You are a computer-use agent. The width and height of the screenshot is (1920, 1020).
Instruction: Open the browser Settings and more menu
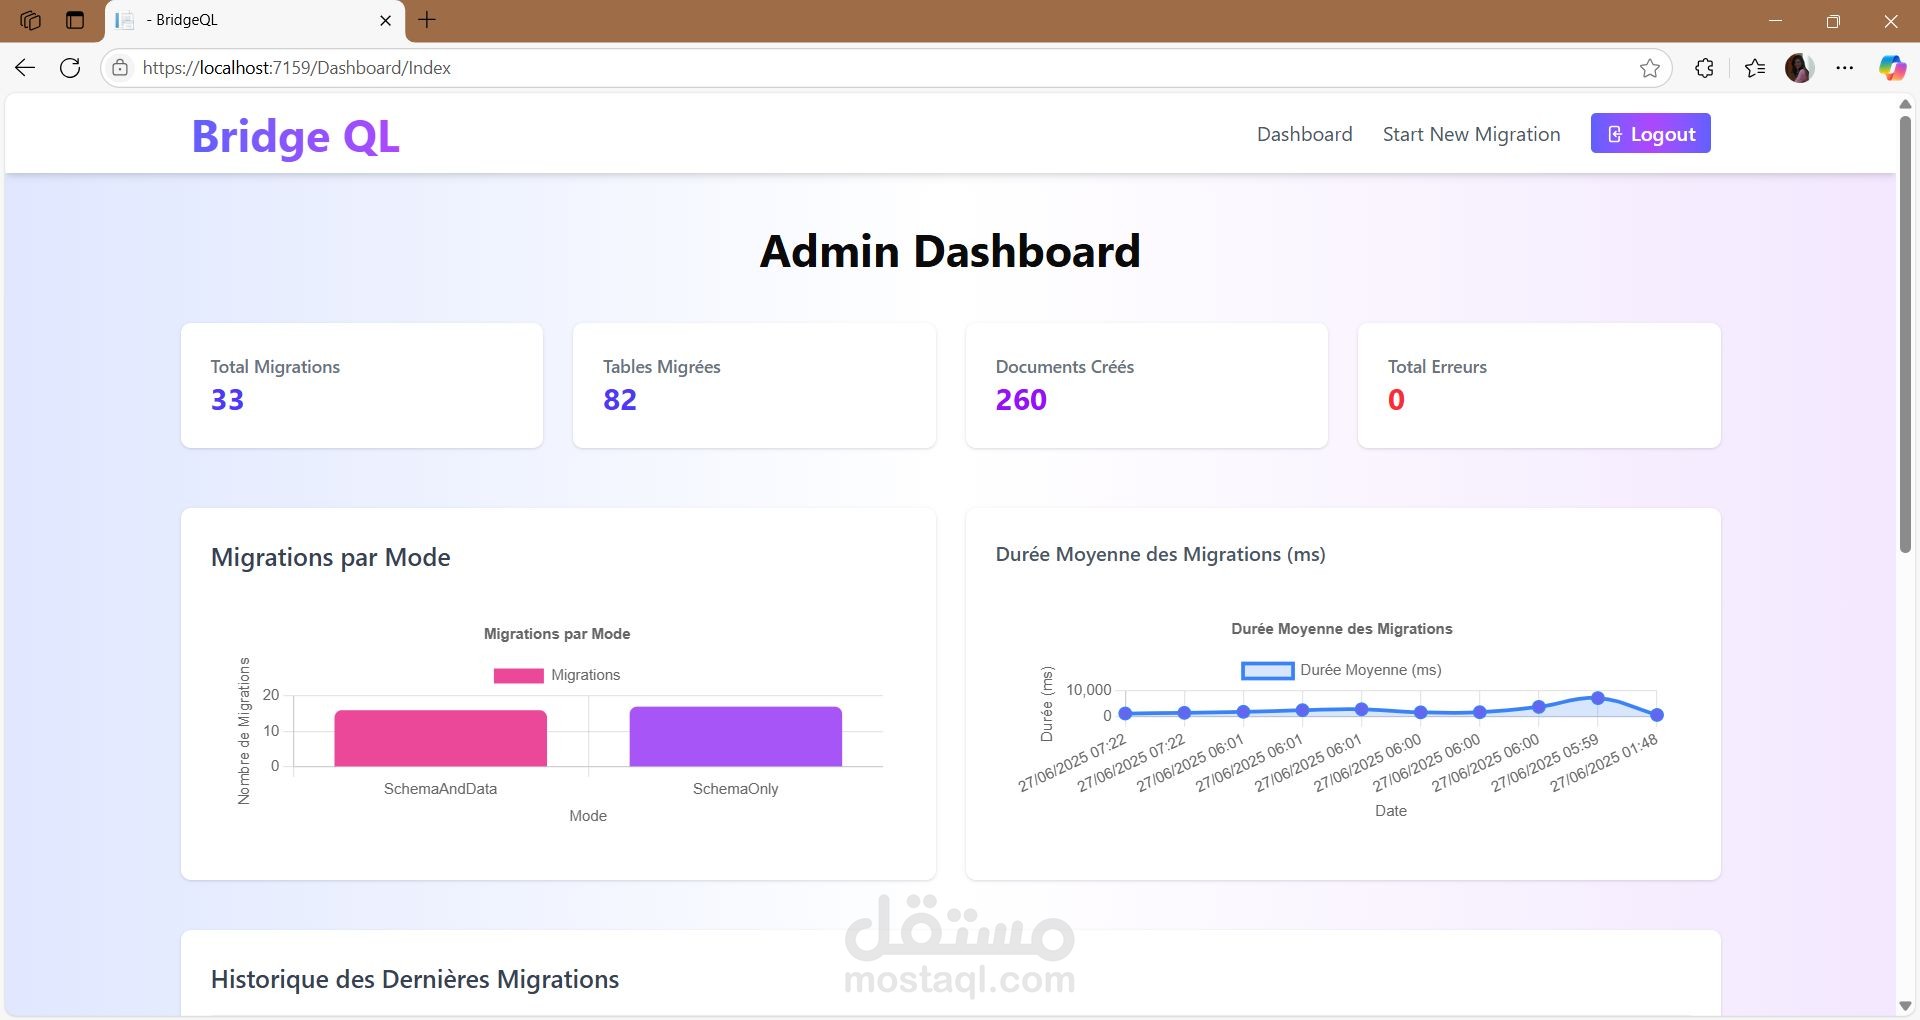1845,68
